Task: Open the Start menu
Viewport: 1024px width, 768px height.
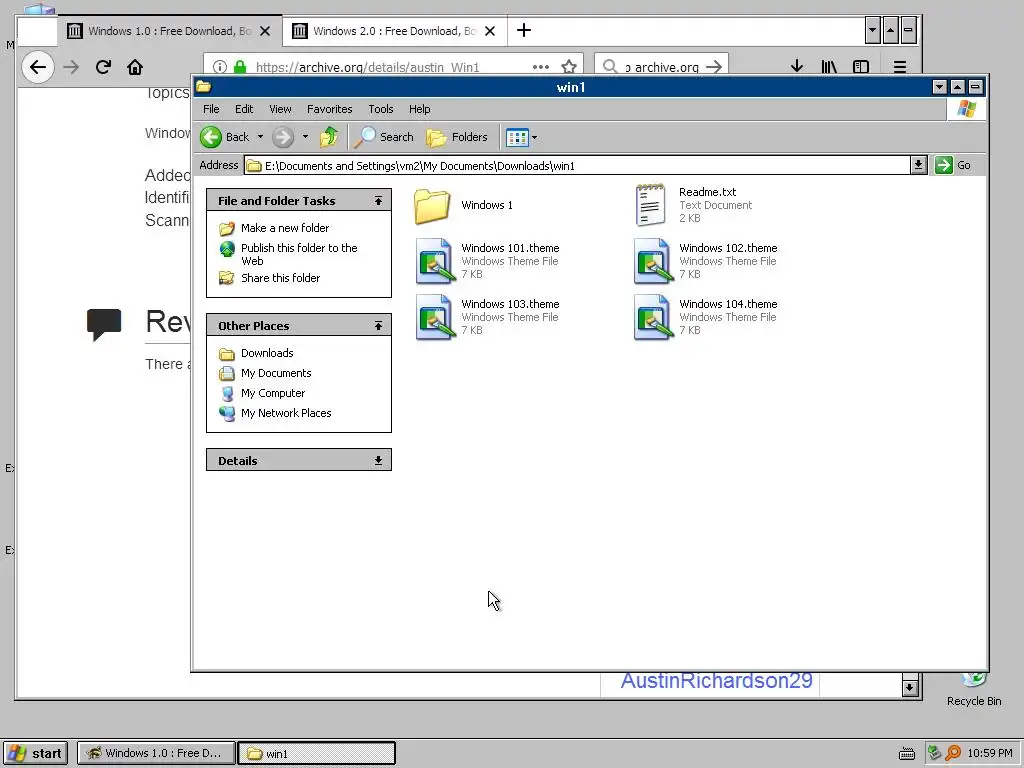Action: tap(35, 753)
